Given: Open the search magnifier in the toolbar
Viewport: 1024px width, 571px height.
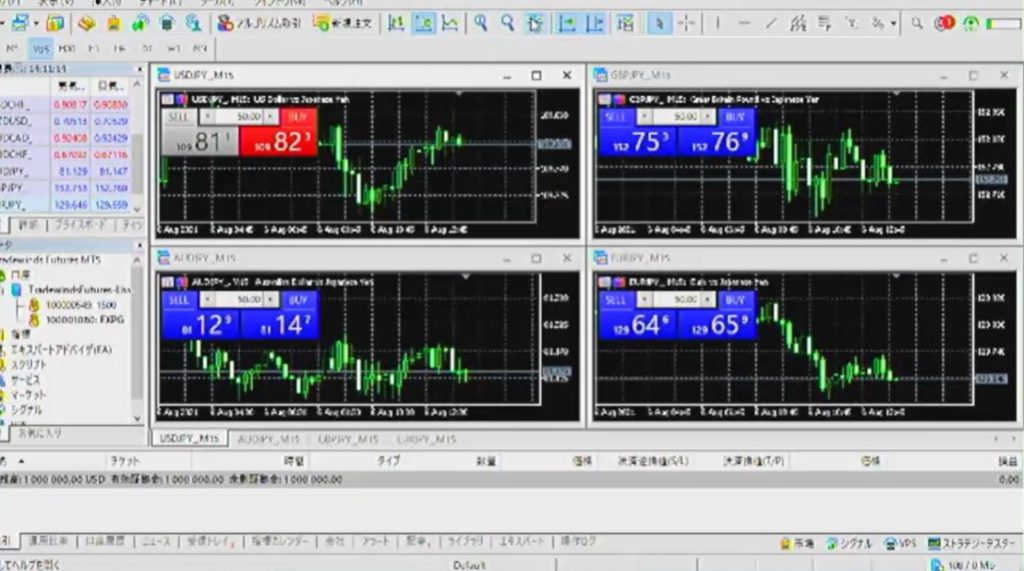Looking at the screenshot, I should pos(917,22).
